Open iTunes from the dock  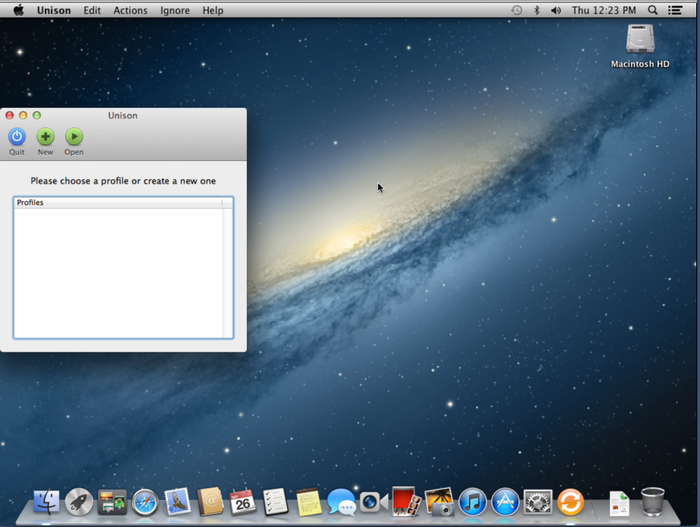point(472,501)
